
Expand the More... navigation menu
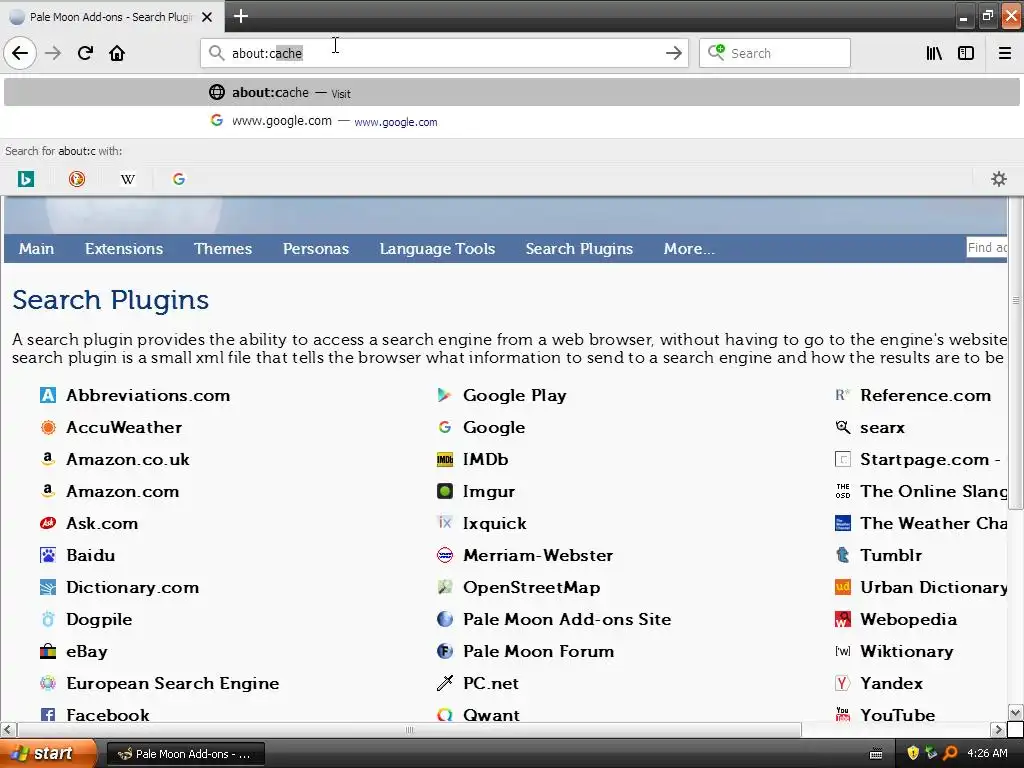[689, 249]
